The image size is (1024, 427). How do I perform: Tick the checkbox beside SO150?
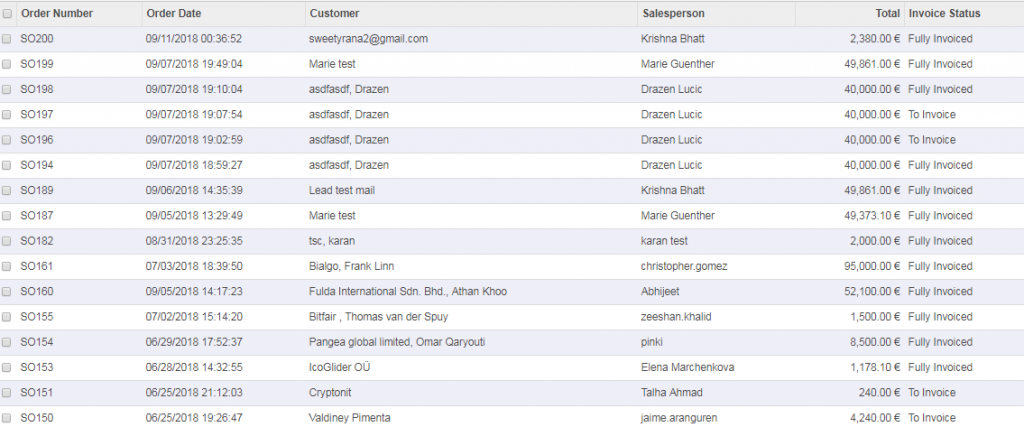click(8, 417)
